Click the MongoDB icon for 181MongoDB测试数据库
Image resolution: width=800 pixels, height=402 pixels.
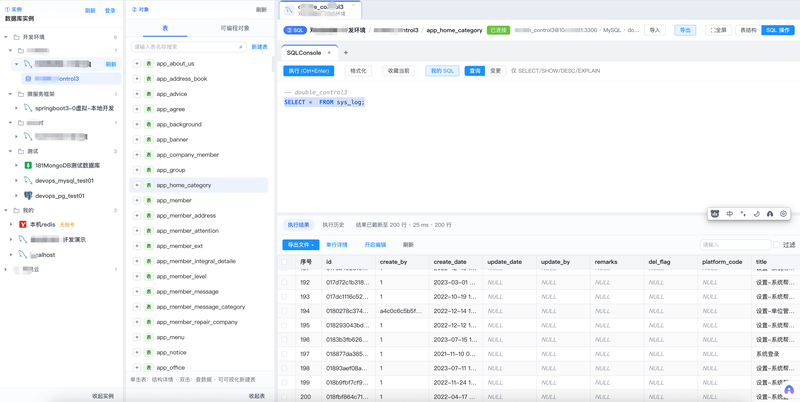pyautogui.click(x=29, y=166)
